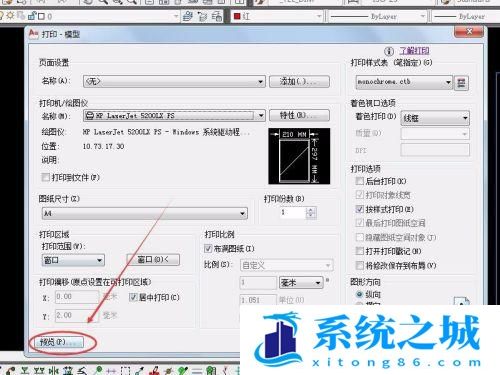Enable the 后台打印(K) checkbox
The width and height of the screenshot is (500, 375).
point(359,181)
